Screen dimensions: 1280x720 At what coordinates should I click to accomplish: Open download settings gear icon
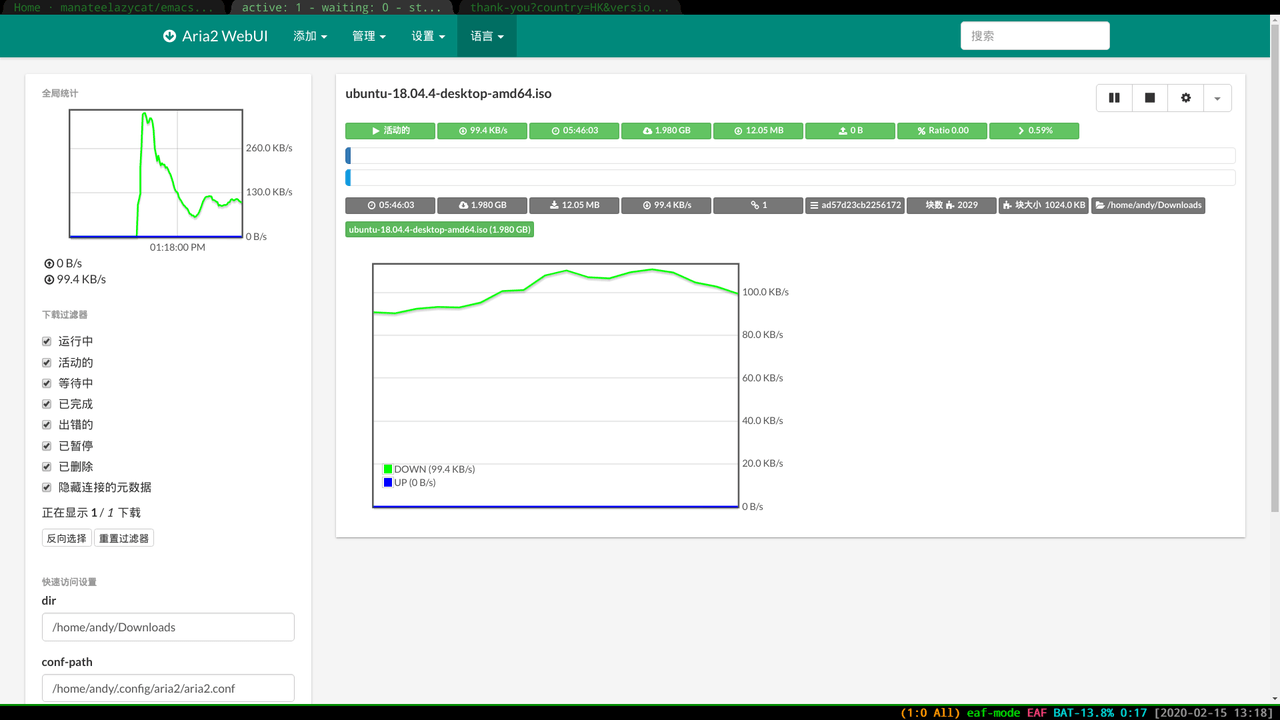pyautogui.click(x=1186, y=98)
